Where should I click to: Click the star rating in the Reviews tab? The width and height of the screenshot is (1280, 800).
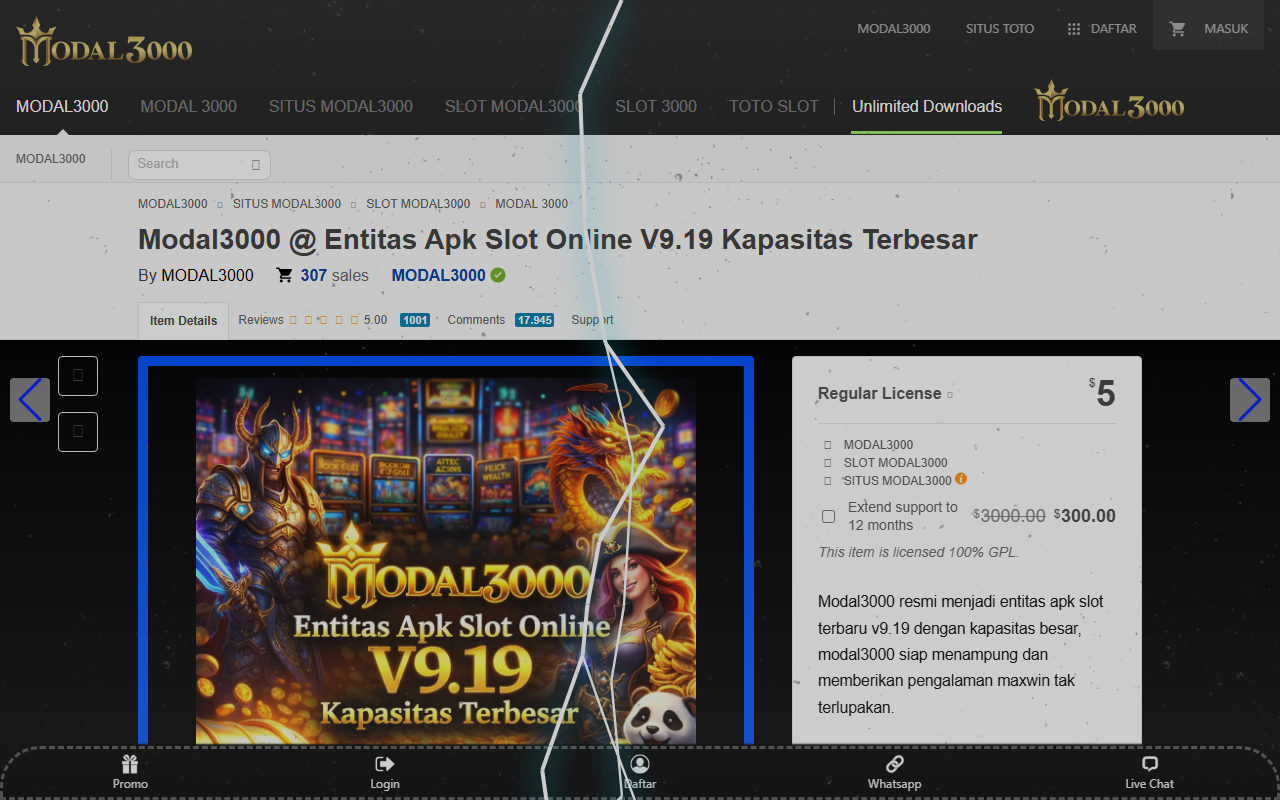click(324, 320)
